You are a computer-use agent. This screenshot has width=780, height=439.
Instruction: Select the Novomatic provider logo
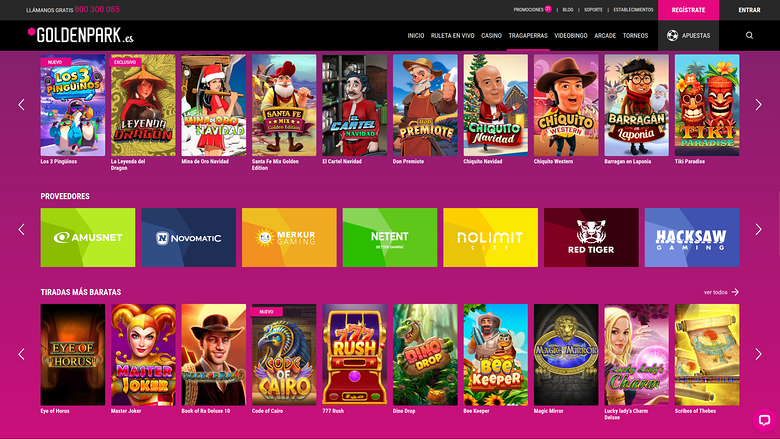(188, 238)
